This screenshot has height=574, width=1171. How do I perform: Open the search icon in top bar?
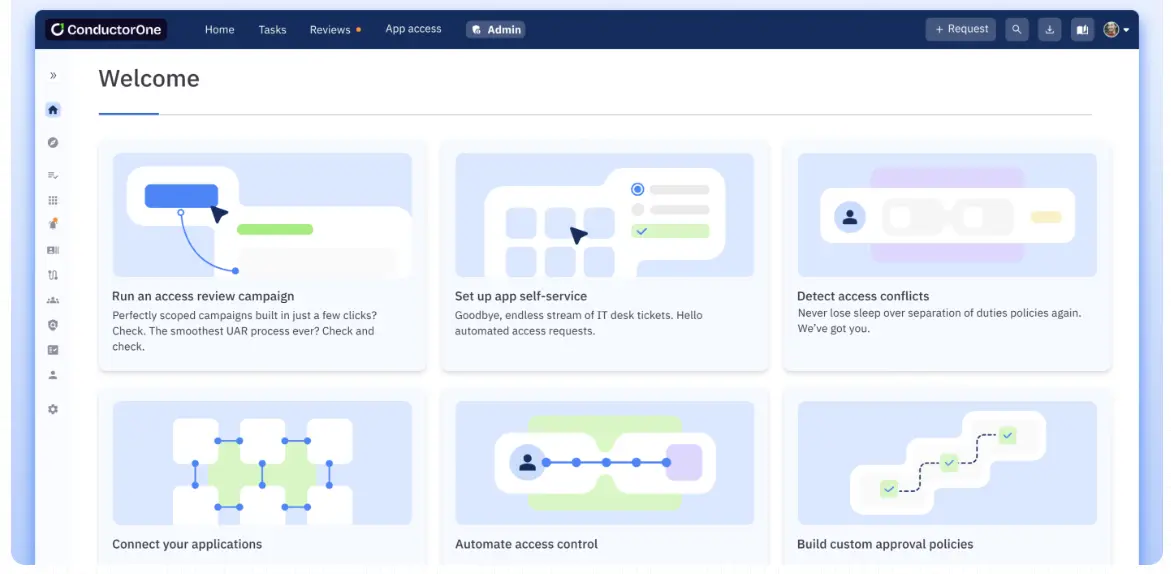1017,30
